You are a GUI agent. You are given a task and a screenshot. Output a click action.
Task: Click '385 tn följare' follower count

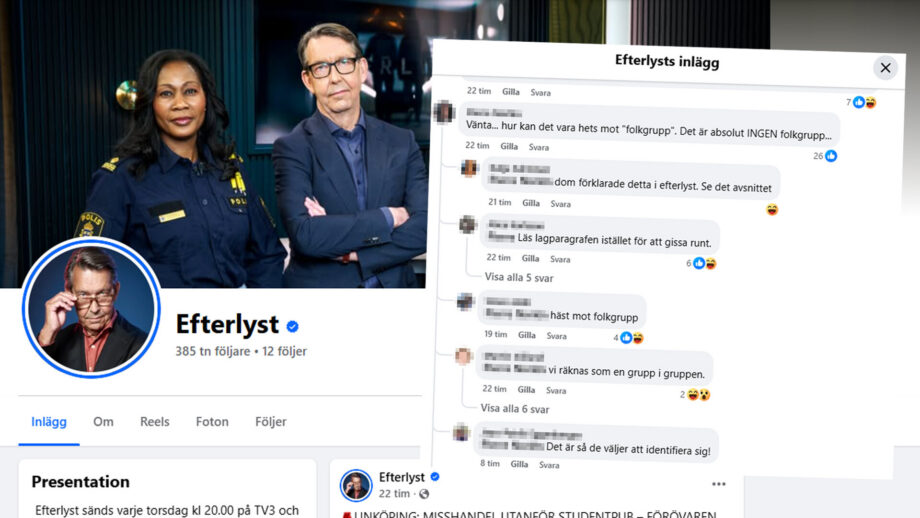tap(212, 351)
